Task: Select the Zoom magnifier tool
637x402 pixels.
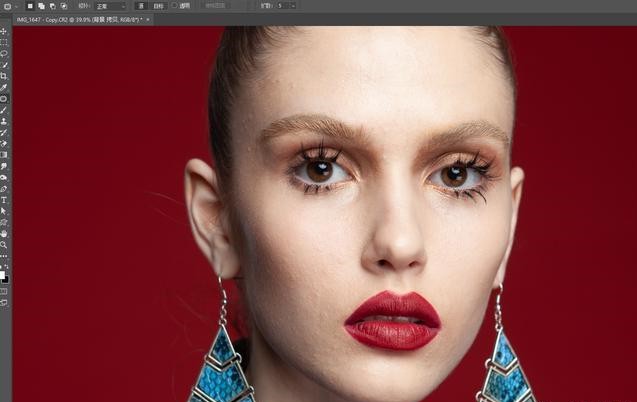Action: pyautogui.click(x=4, y=245)
